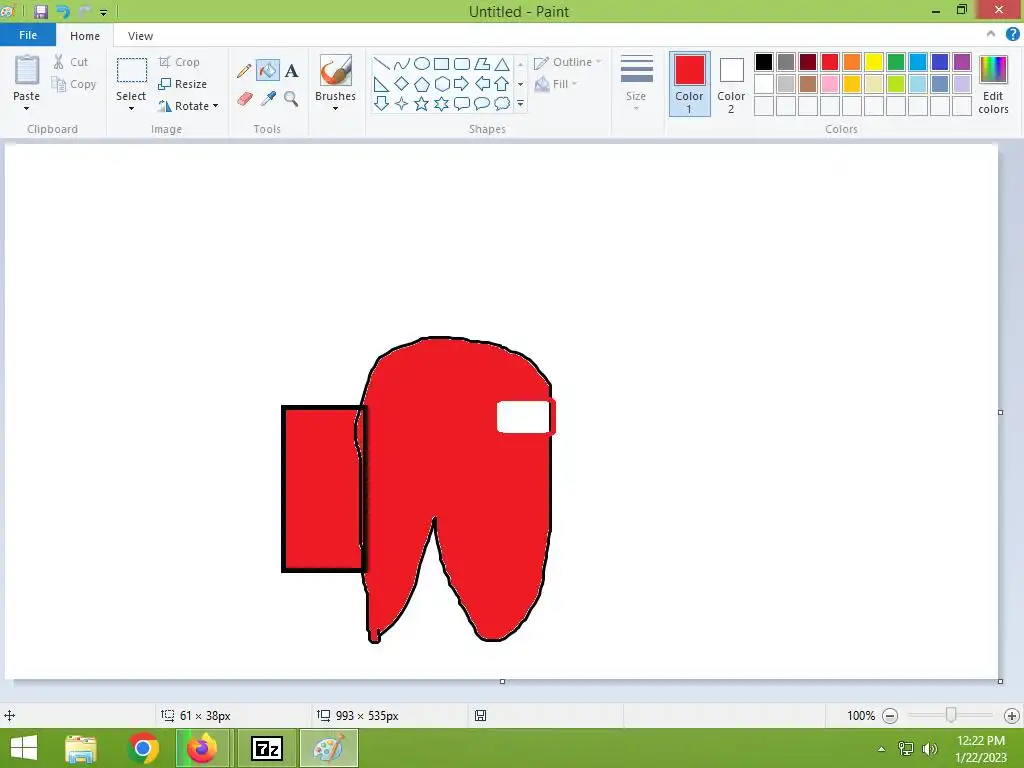
Task: Switch to the View tab
Action: (140, 36)
